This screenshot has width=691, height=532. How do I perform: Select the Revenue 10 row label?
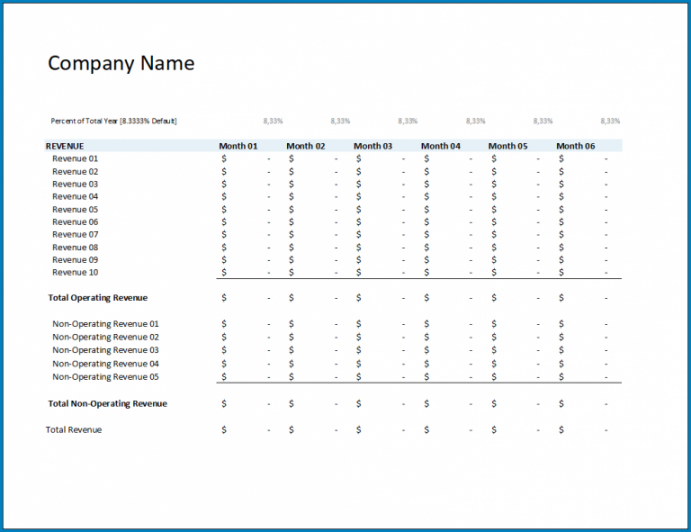75,272
